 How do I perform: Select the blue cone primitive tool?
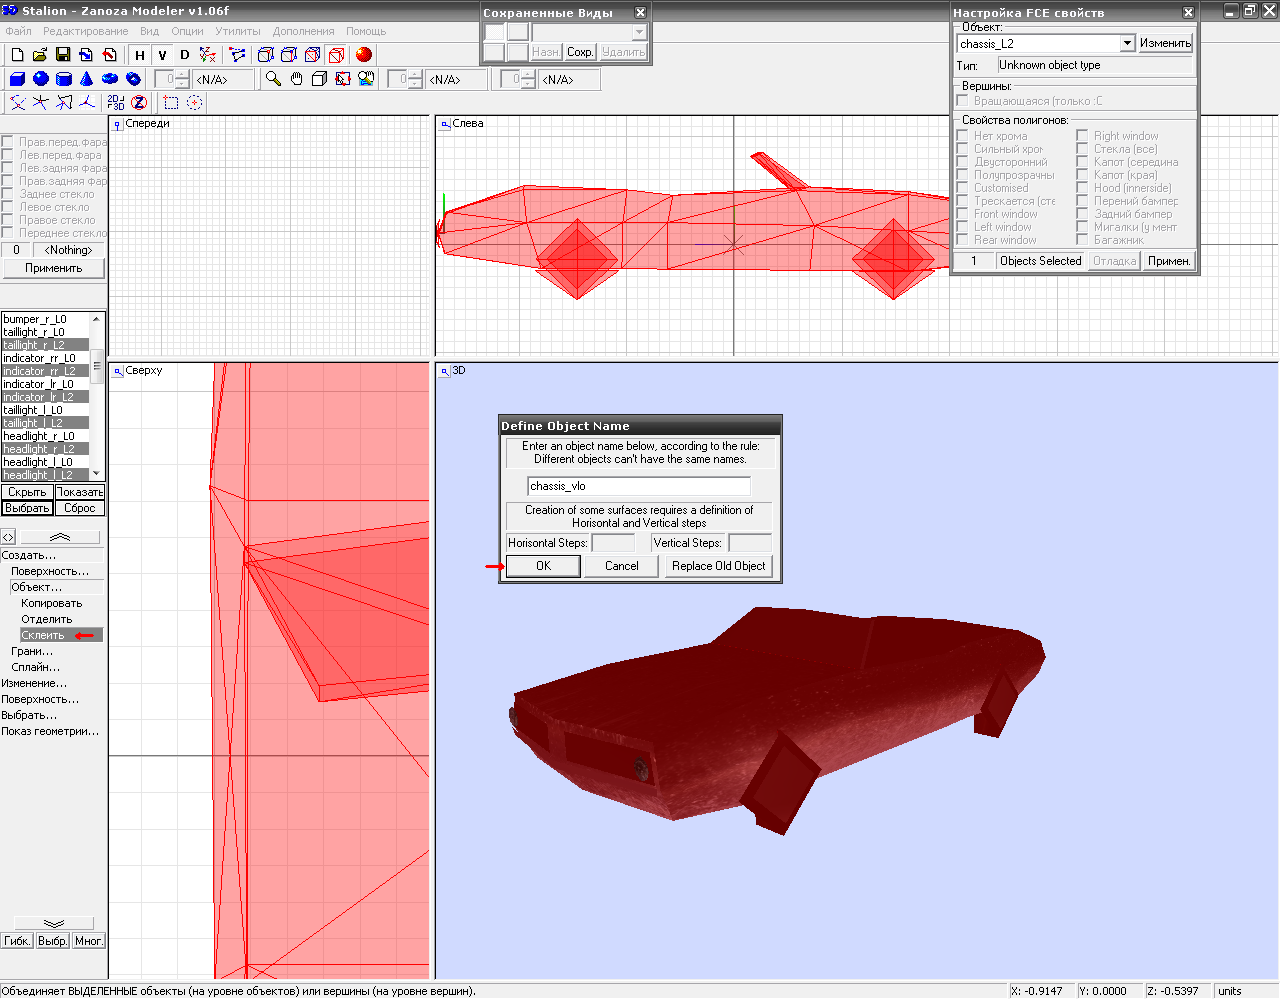(x=87, y=79)
